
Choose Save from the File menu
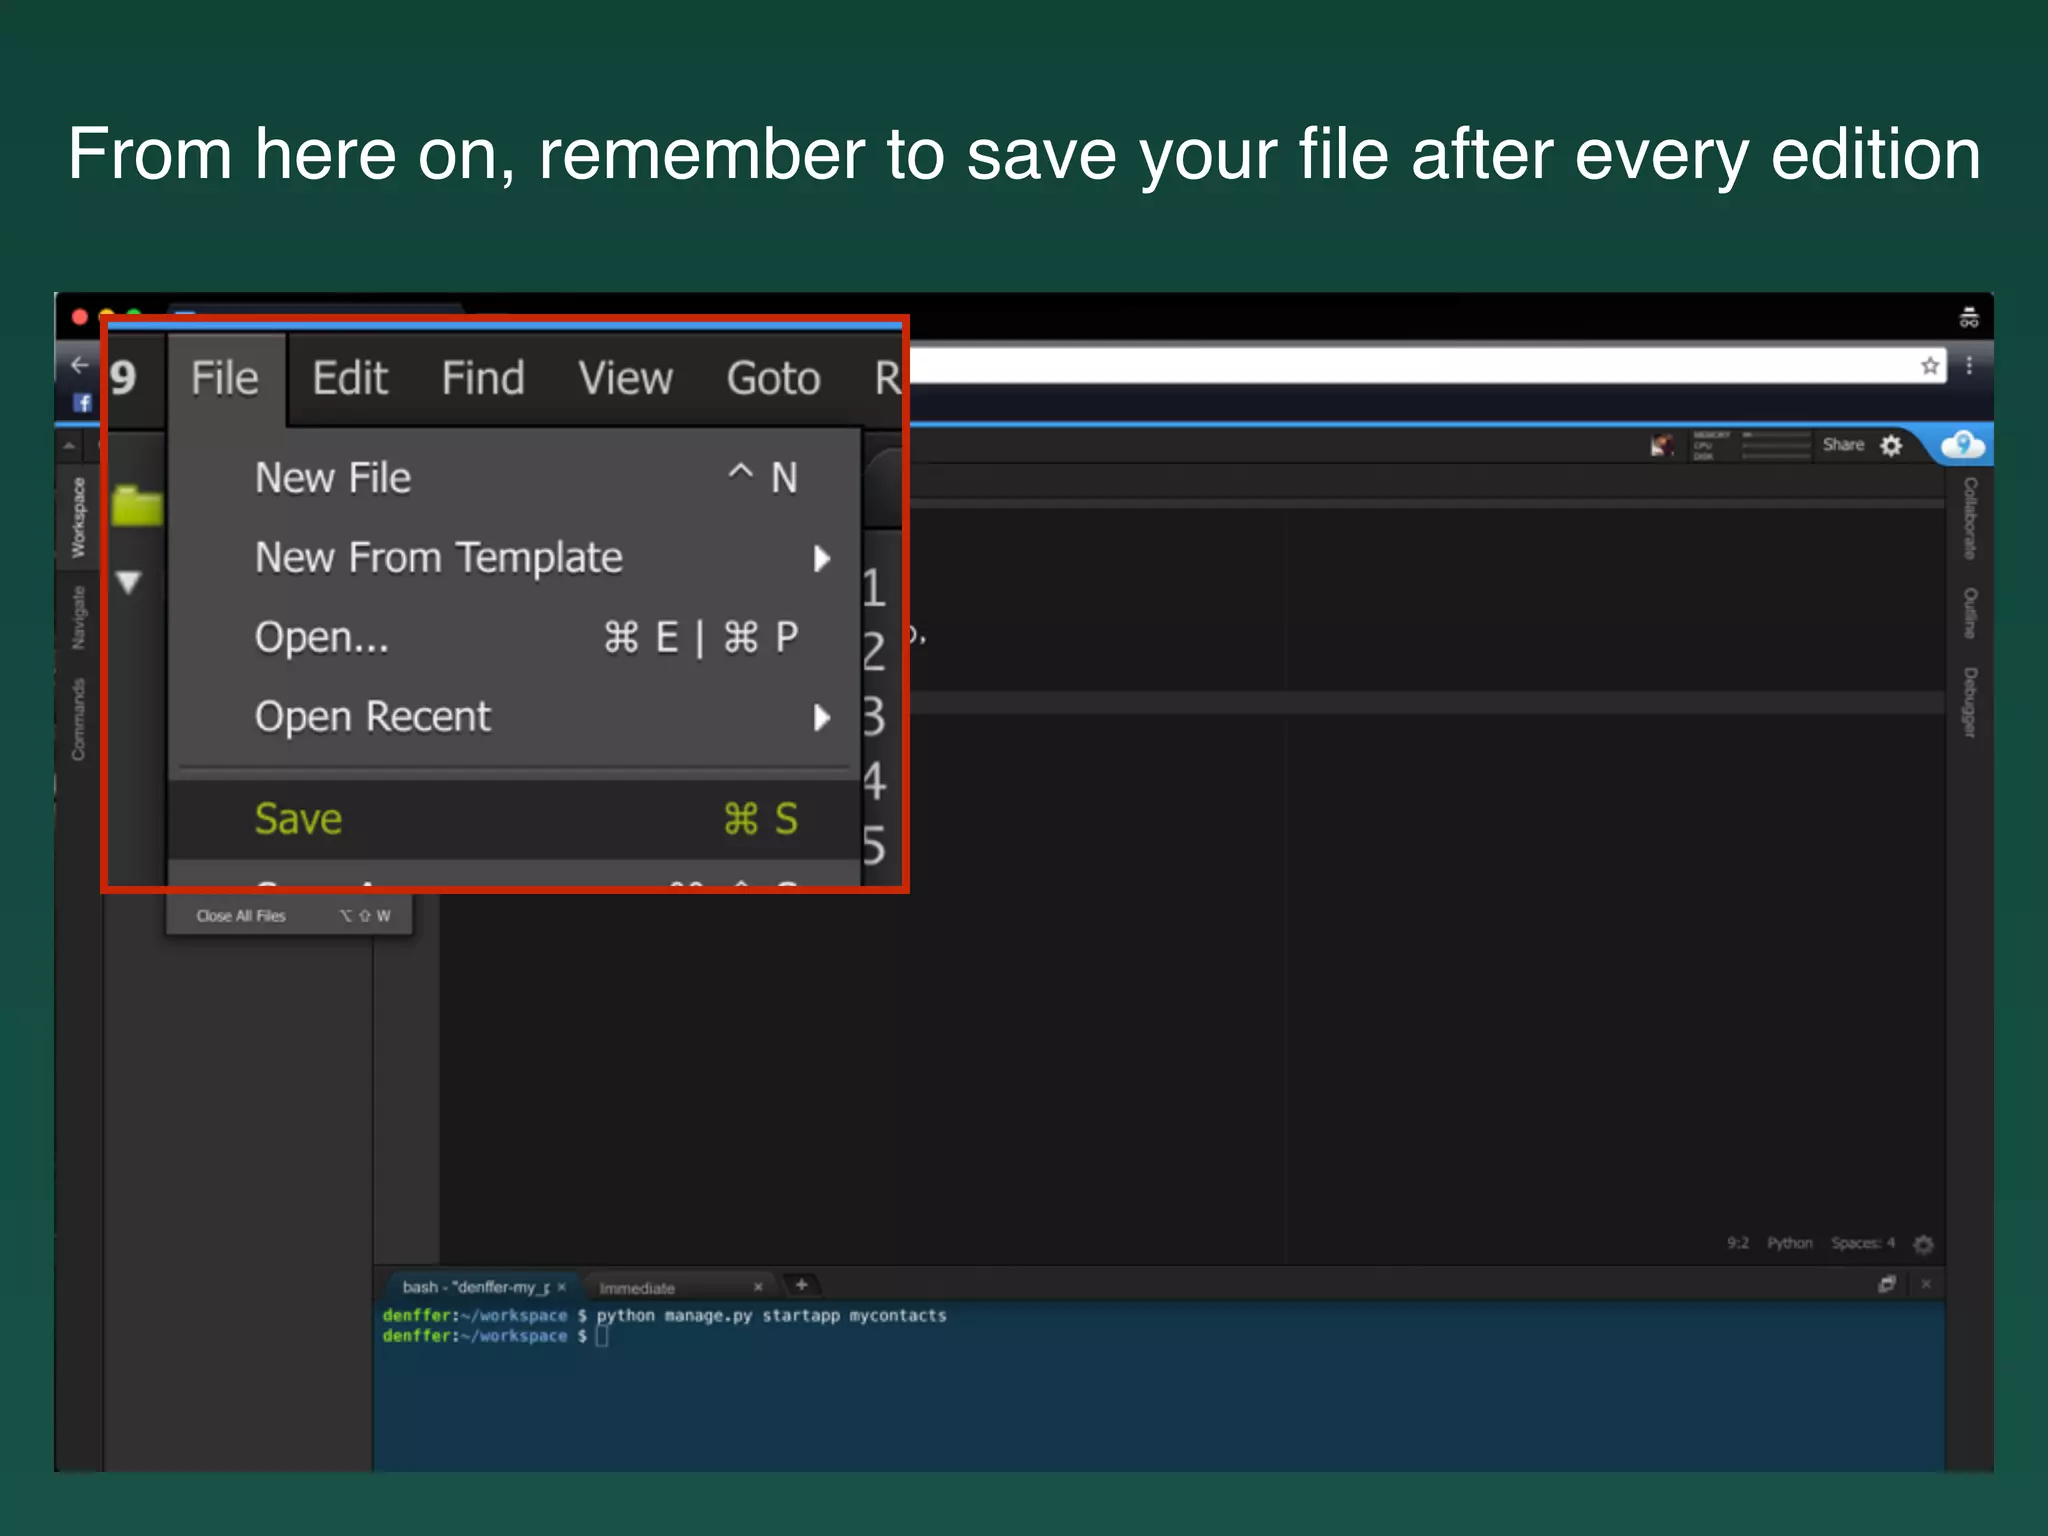[298, 819]
